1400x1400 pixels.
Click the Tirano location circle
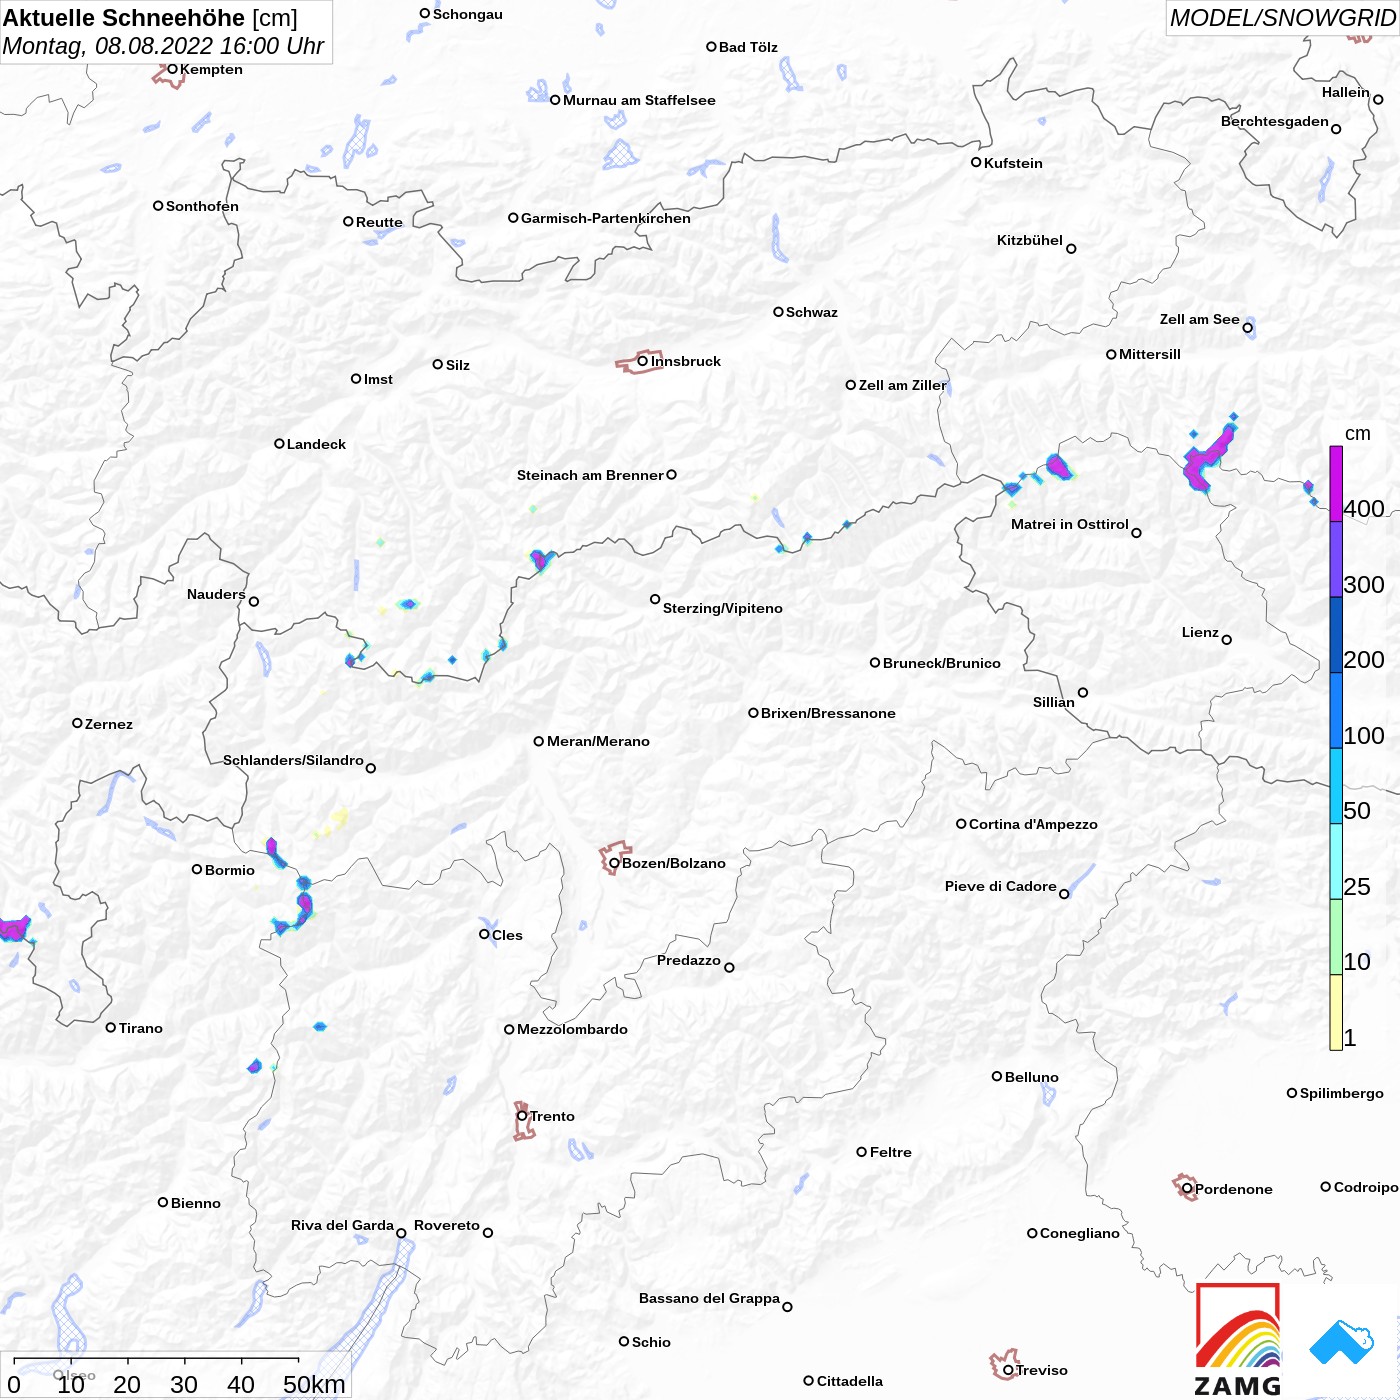pos(111,1027)
